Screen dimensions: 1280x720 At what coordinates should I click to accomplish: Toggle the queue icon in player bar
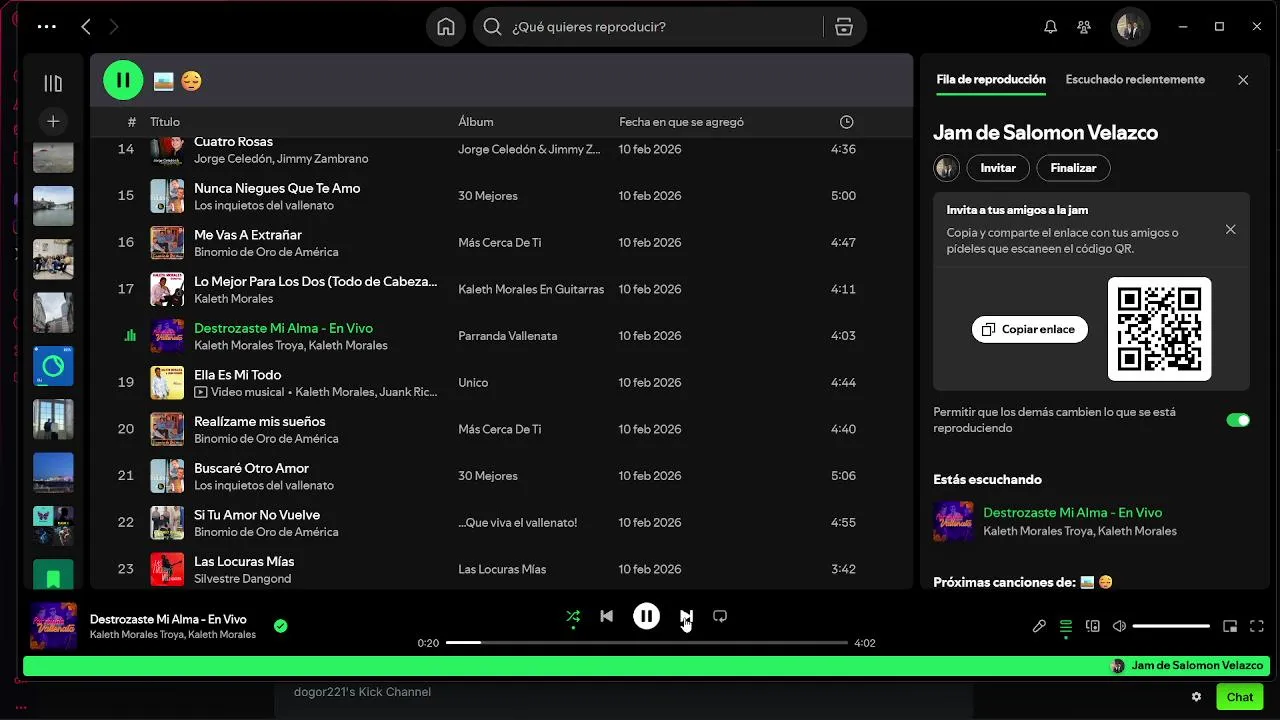[x=1066, y=626]
